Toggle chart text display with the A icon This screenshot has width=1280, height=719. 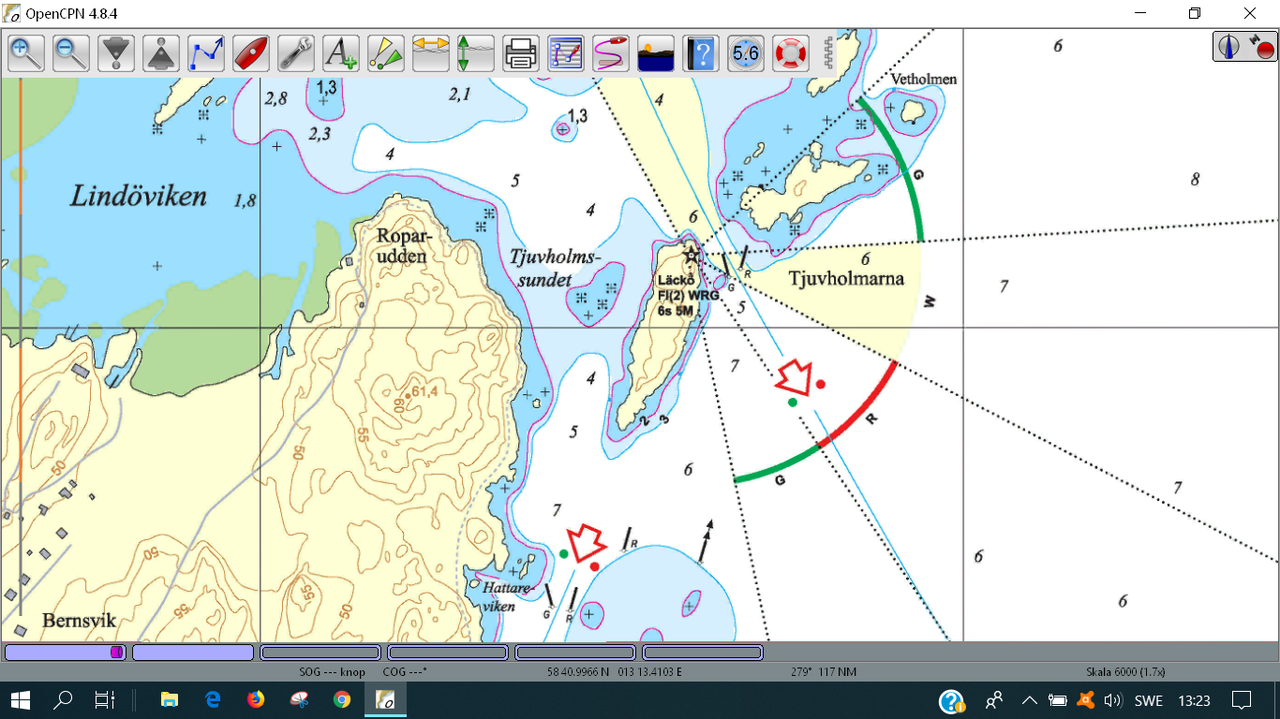[341, 52]
